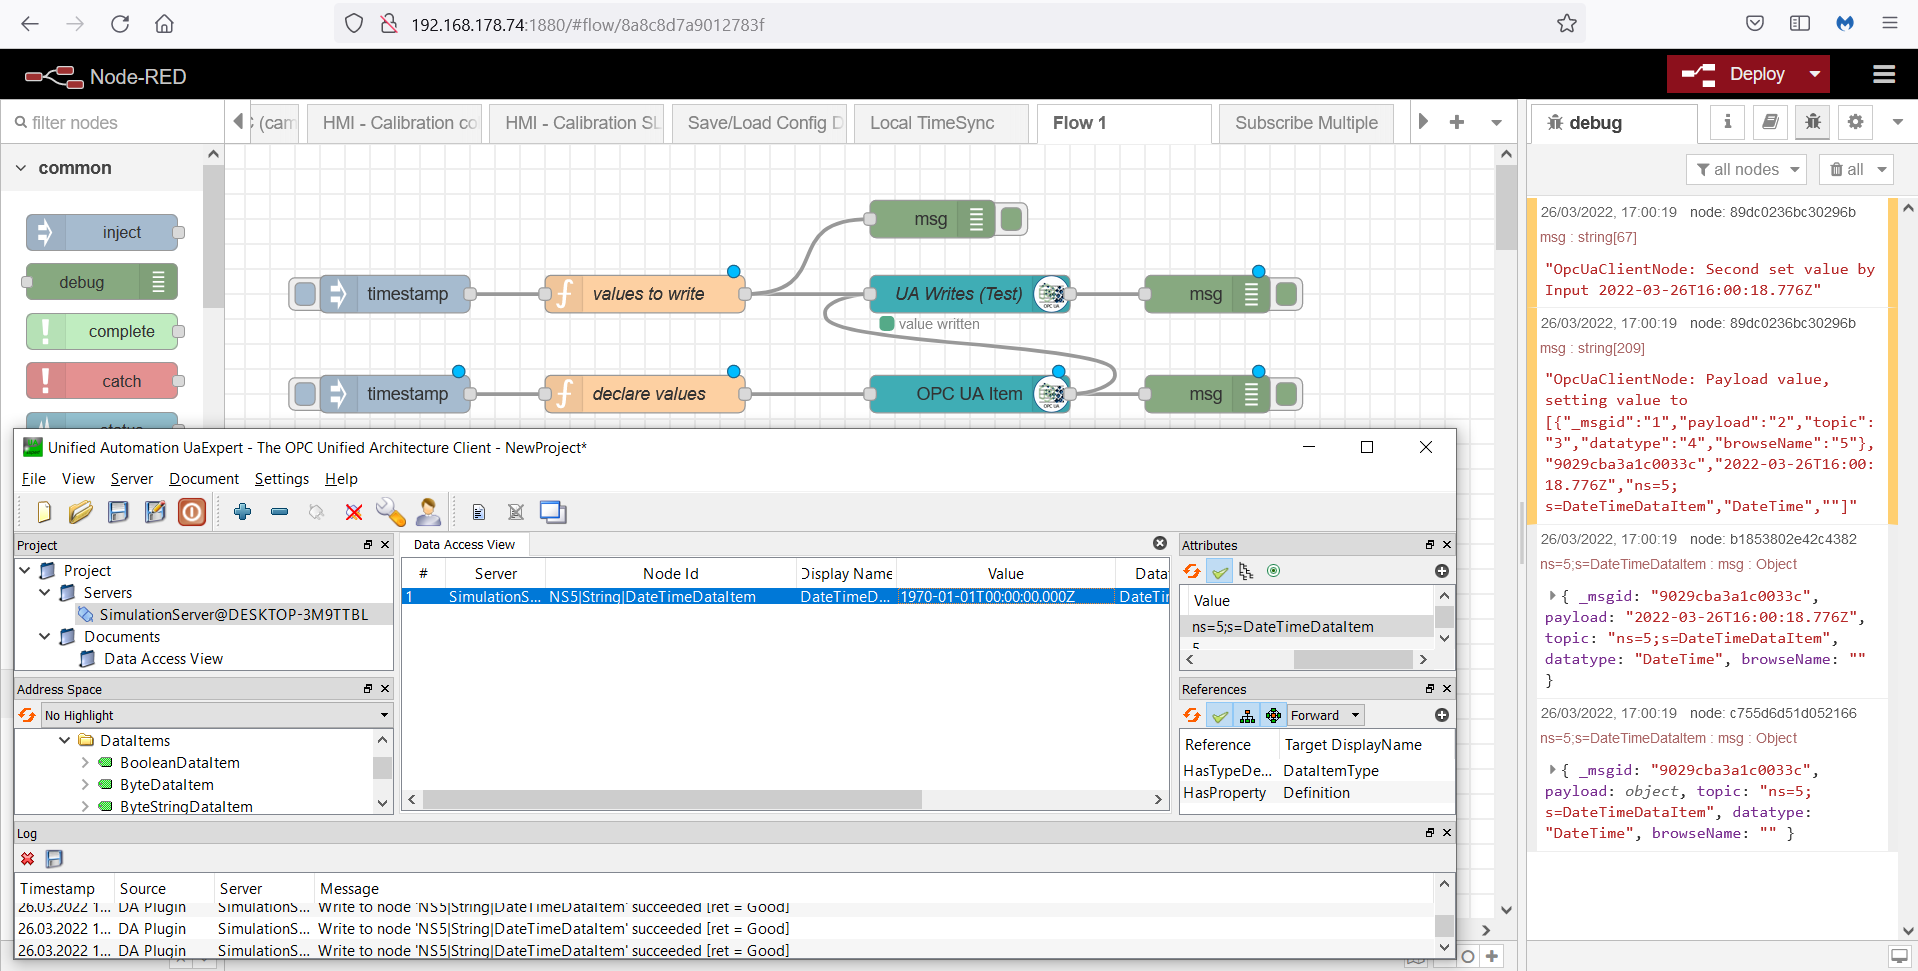The width and height of the screenshot is (1918, 971).
Task: Click the Deploy button
Action: pos(1735,74)
